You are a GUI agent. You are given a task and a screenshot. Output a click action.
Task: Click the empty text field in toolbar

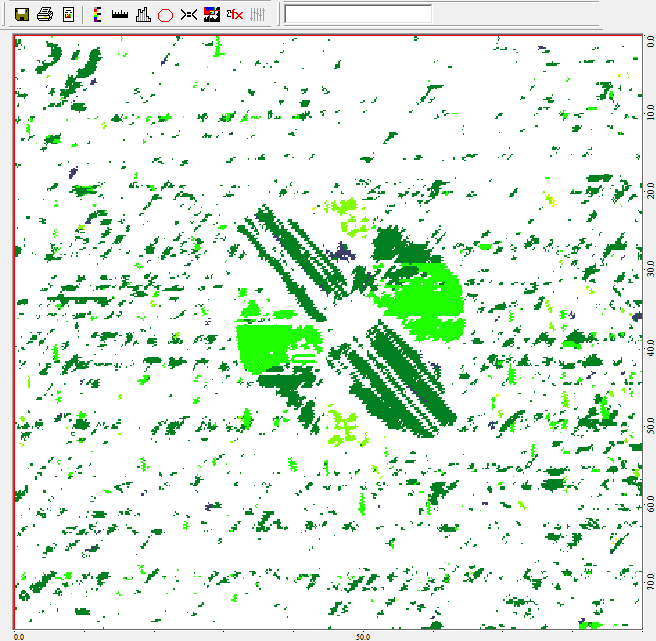click(x=358, y=14)
